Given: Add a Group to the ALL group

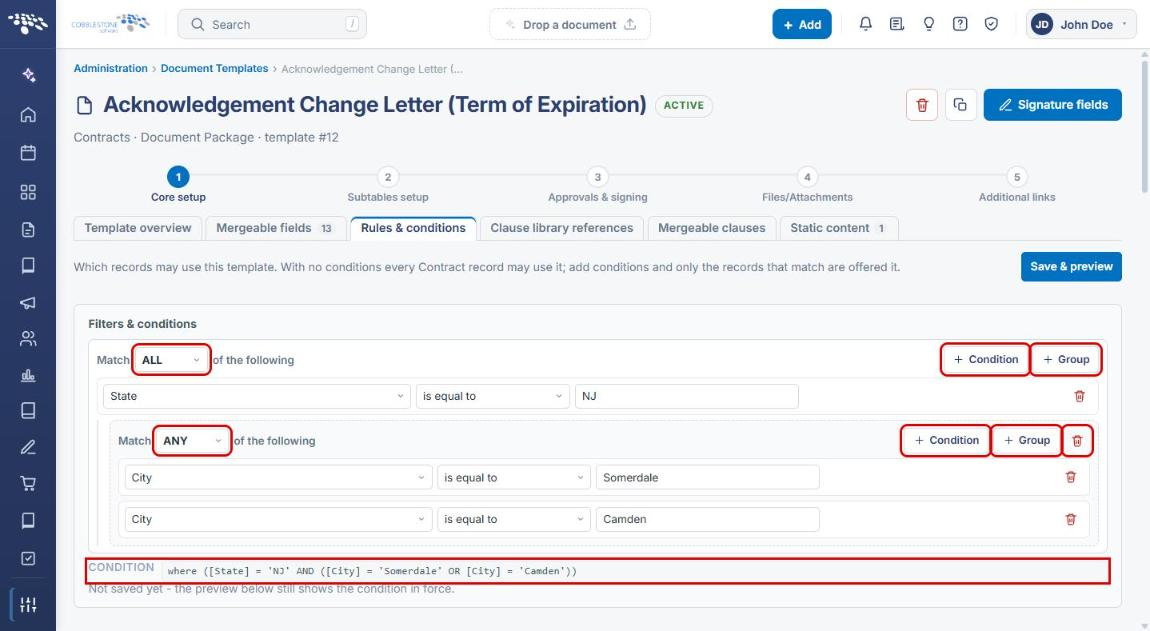Looking at the screenshot, I should (1066, 360).
